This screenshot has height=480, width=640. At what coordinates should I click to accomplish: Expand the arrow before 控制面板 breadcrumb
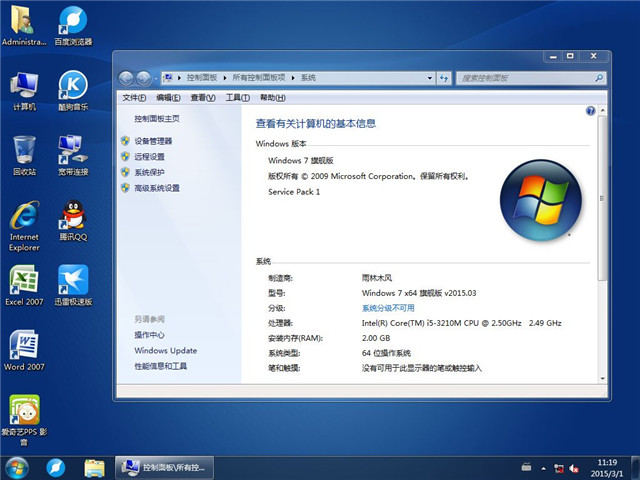[179, 78]
